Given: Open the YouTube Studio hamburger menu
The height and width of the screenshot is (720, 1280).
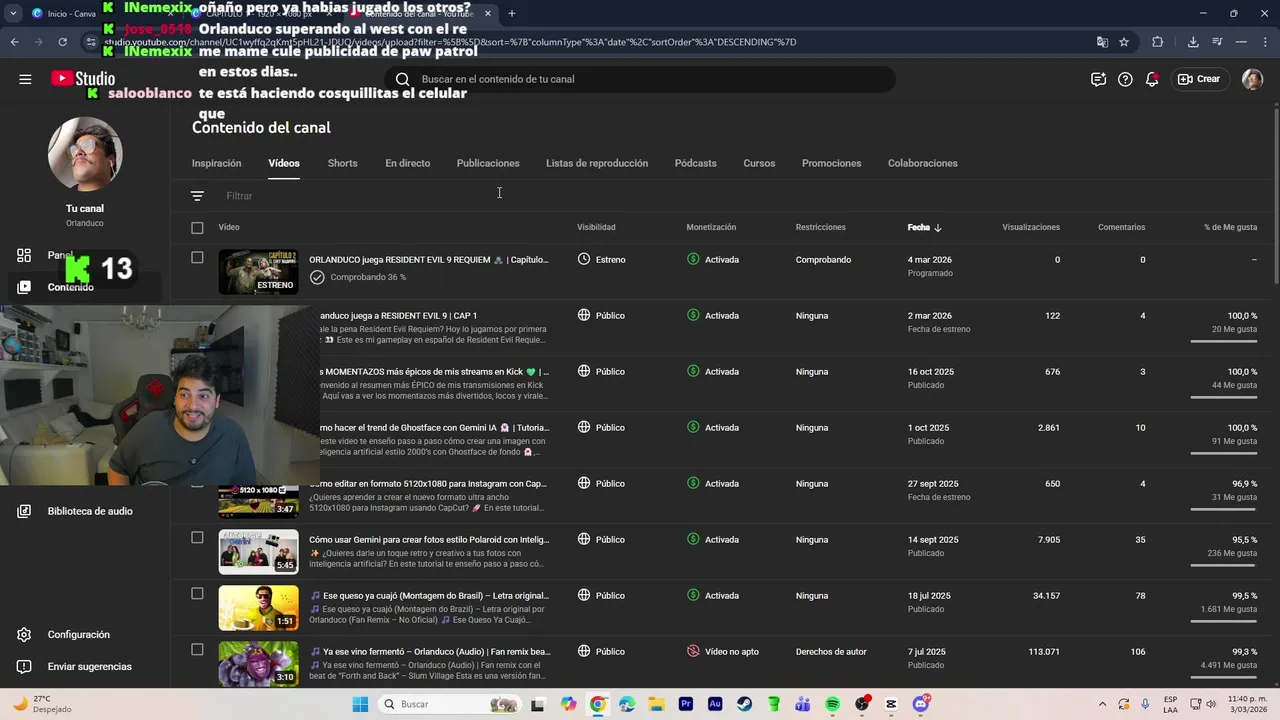Looking at the screenshot, I should [25, 79].
